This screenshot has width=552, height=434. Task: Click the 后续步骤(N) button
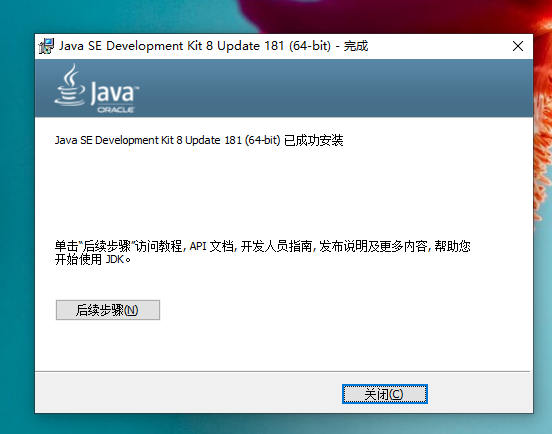point(108,310)
